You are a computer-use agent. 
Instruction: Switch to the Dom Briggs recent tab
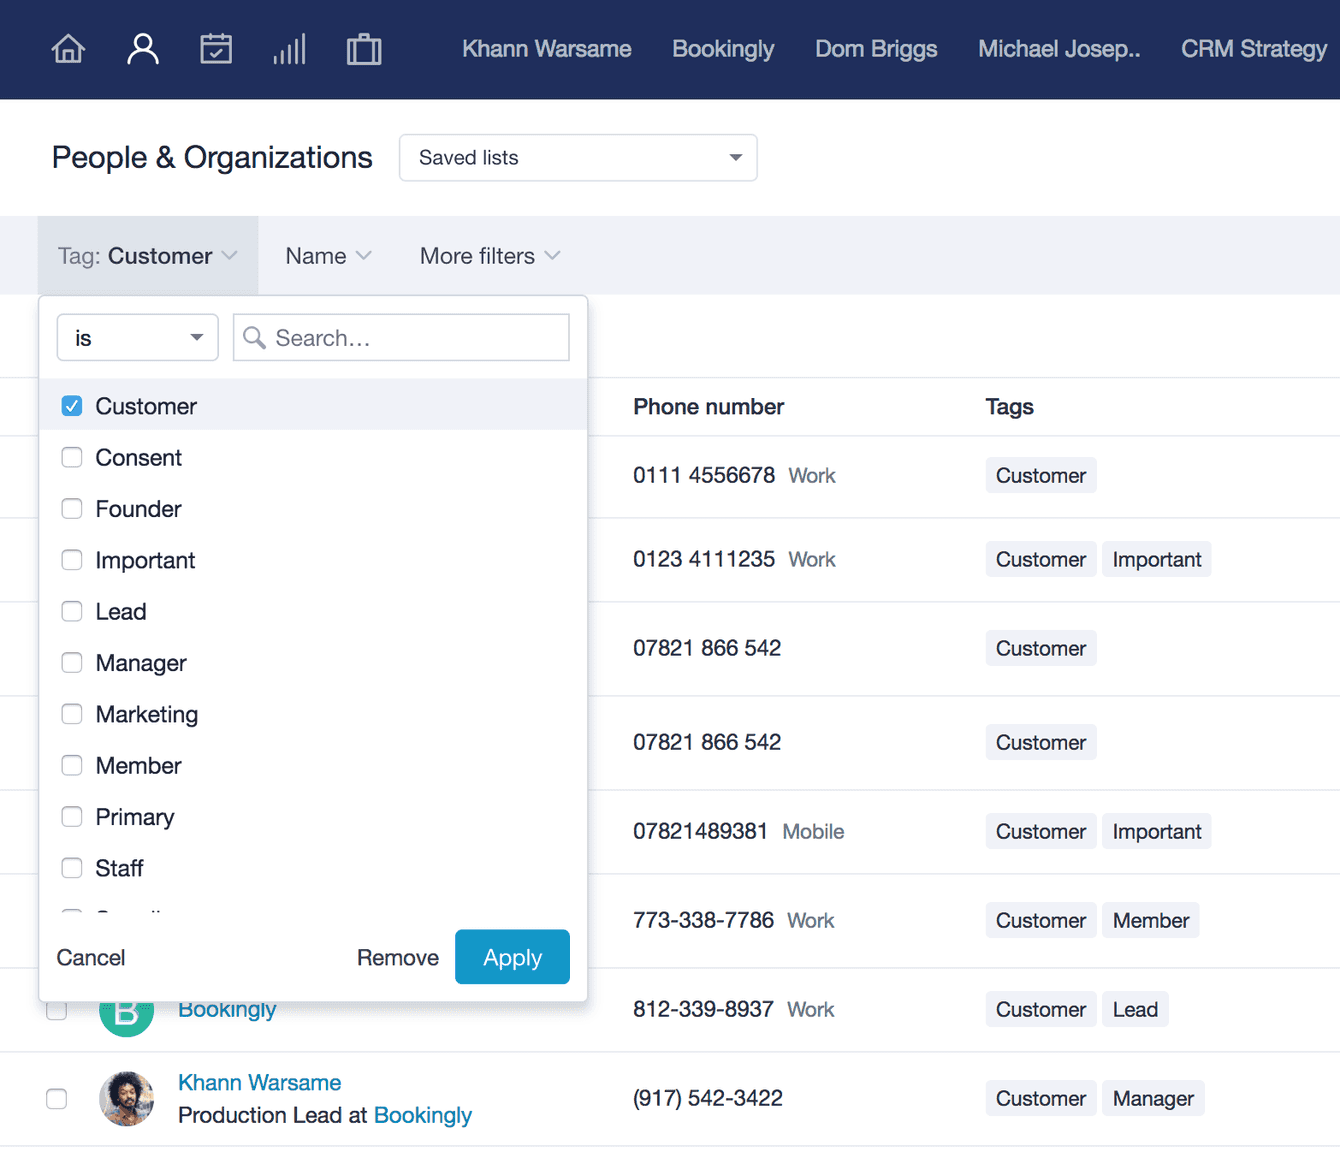pyautogui.click(x=876, y=49)
